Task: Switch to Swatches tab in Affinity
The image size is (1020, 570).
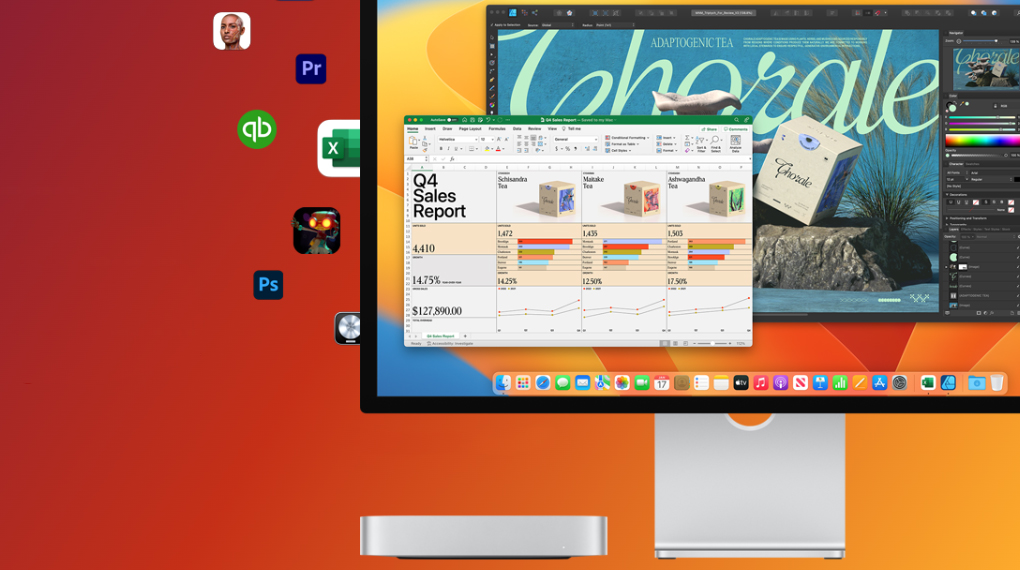Action: coord(973,164)
